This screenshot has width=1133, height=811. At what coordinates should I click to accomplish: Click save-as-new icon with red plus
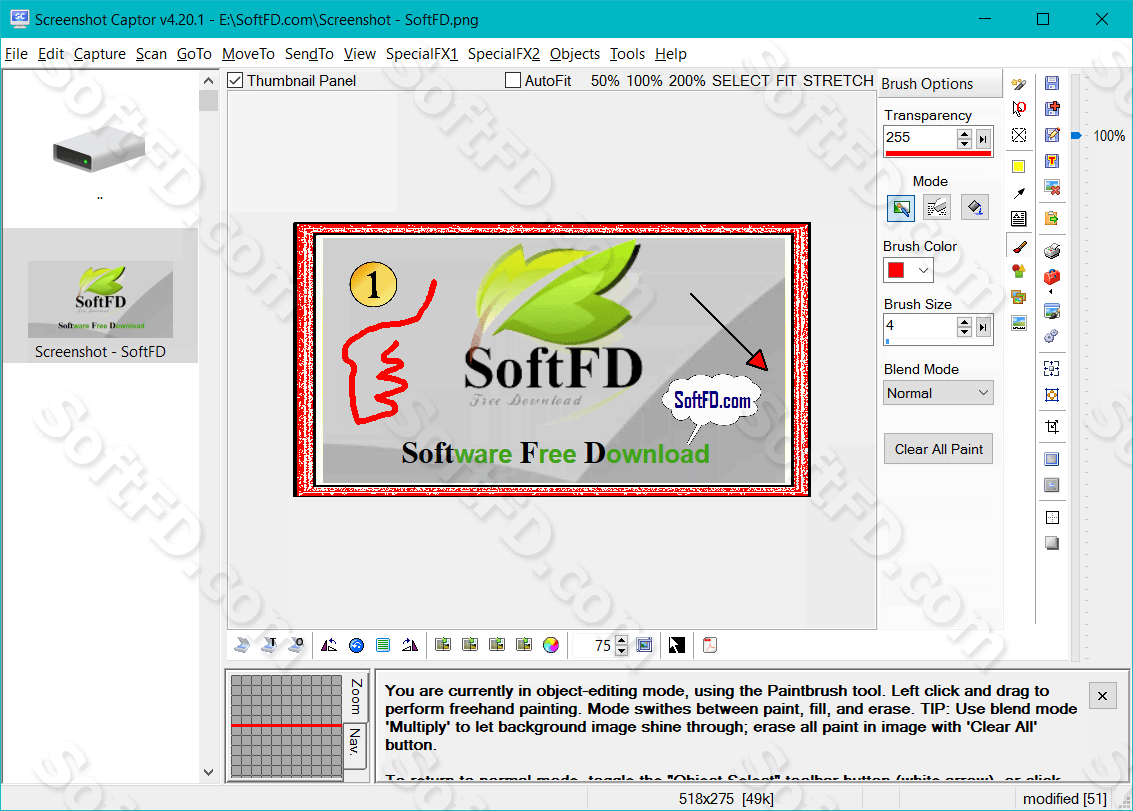[x=1052, y=108]
